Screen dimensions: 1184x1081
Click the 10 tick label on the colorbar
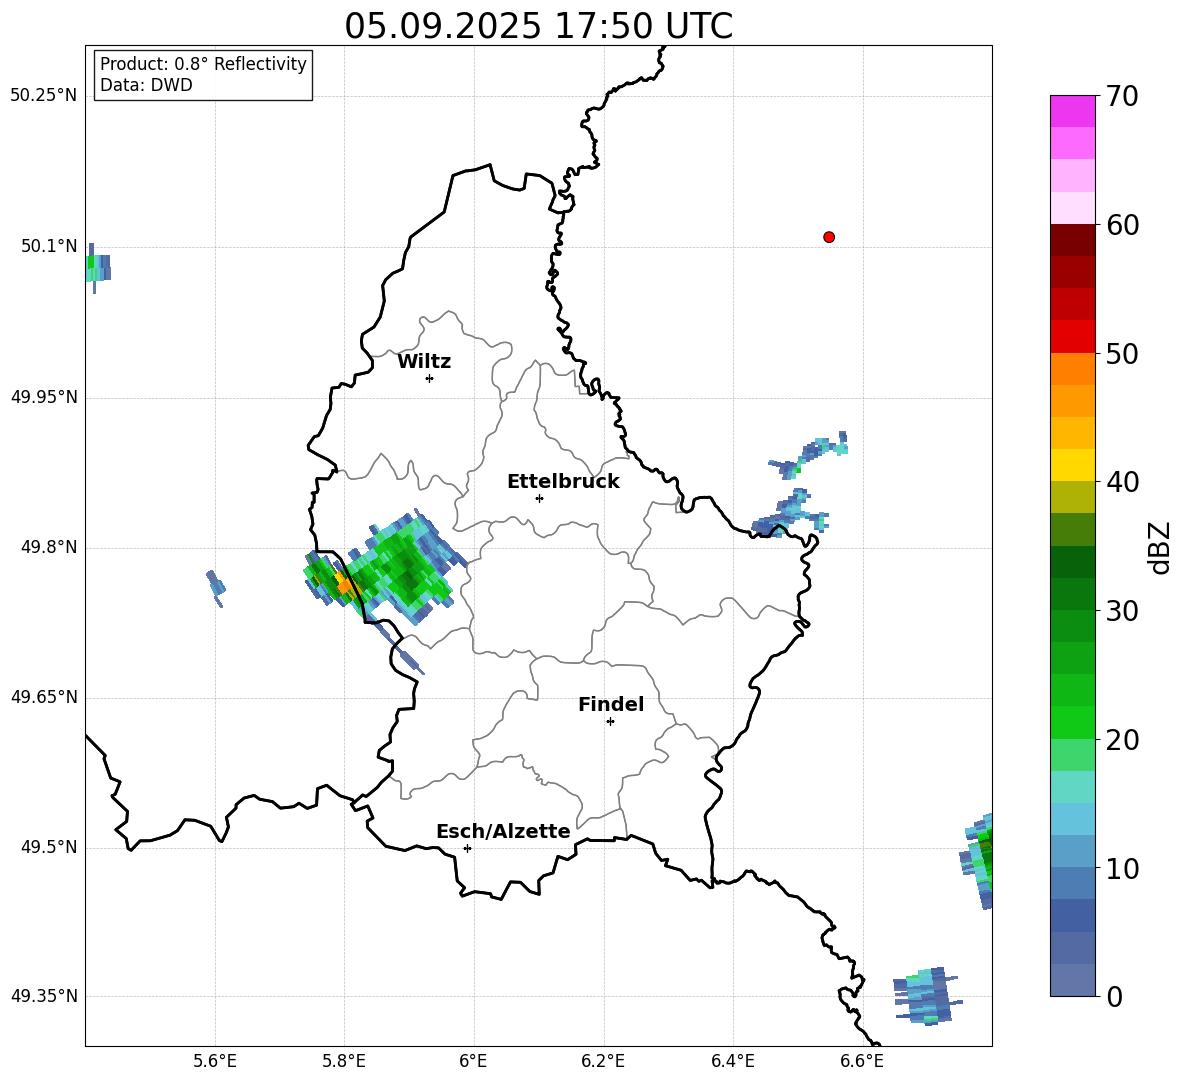pyautogui.click(x=1122, y=868)
